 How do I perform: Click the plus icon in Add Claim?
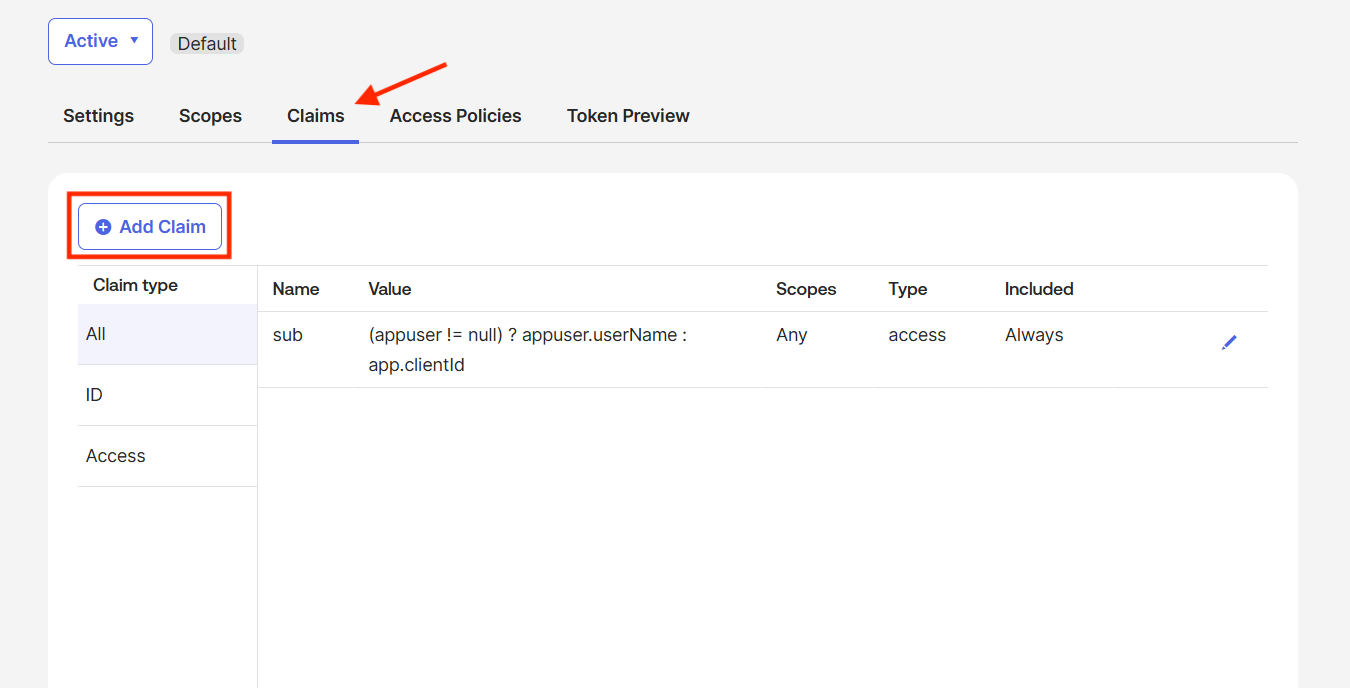(x=103, y=227)
